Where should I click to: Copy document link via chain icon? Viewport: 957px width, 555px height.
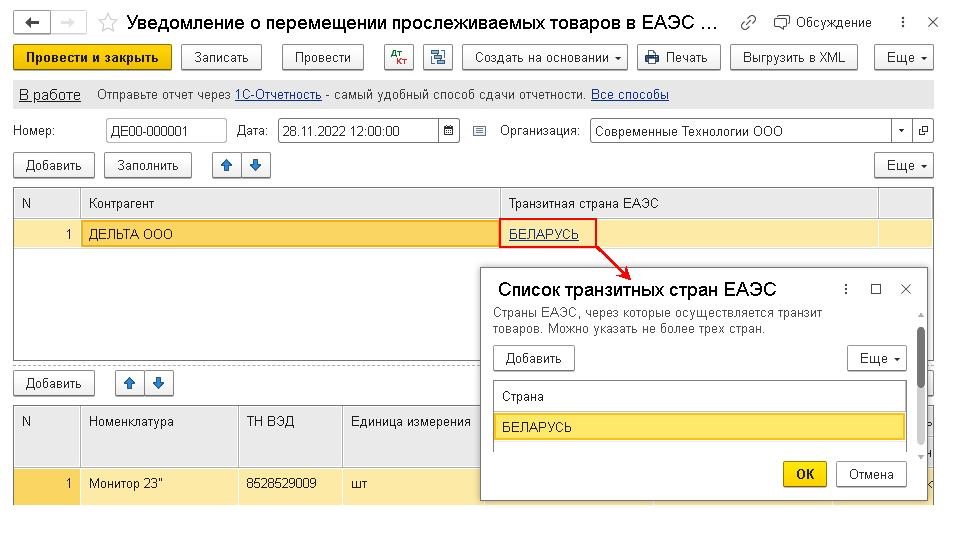(749, 22)
